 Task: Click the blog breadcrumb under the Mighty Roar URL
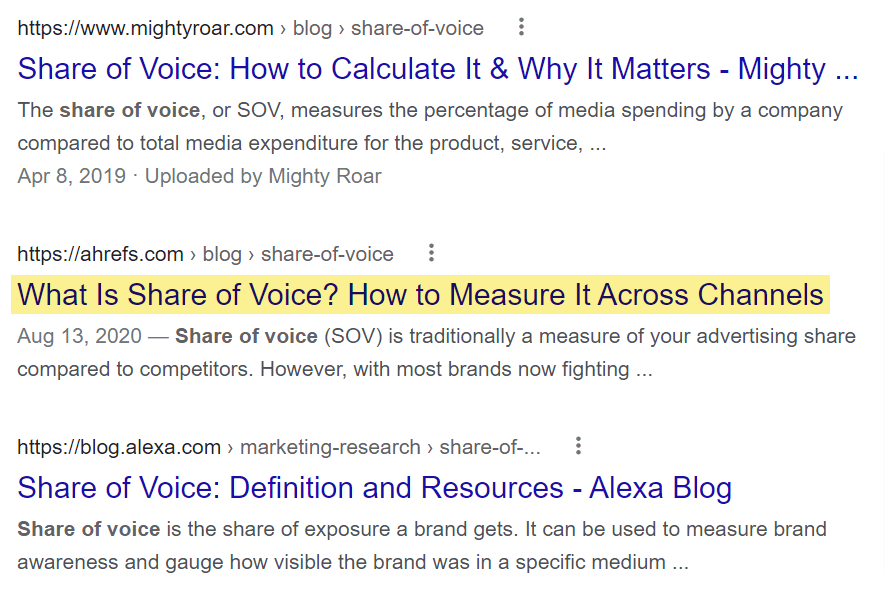point(312,28)
